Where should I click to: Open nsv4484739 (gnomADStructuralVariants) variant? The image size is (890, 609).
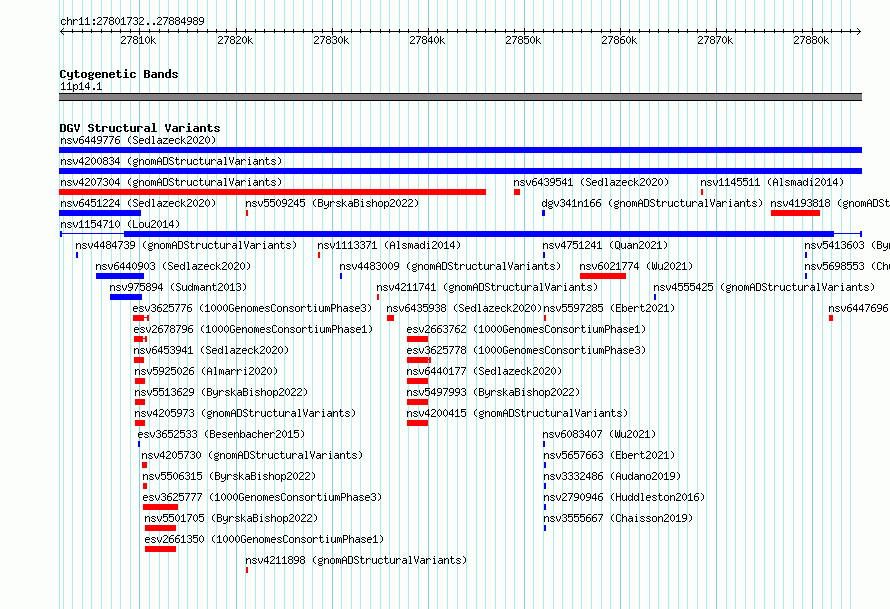(x=186, y=245)
